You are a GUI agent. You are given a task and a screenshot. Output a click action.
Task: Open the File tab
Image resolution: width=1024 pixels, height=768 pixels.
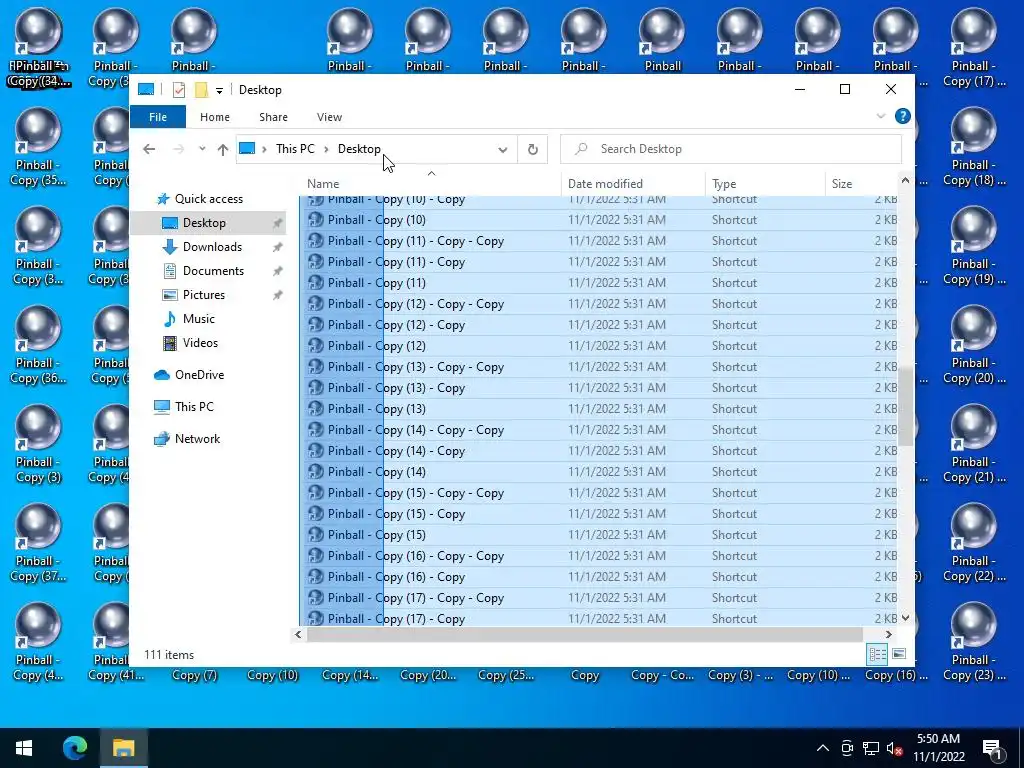(158, 117)
